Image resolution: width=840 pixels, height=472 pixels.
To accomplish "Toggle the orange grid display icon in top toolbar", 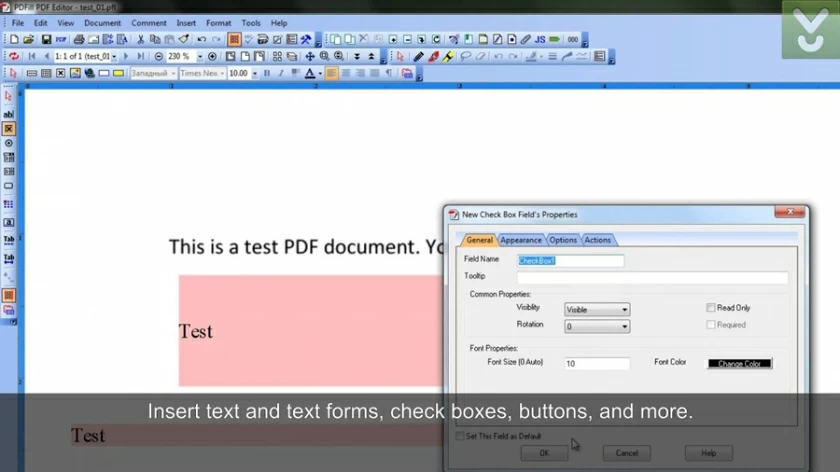I will coord(234,40).
